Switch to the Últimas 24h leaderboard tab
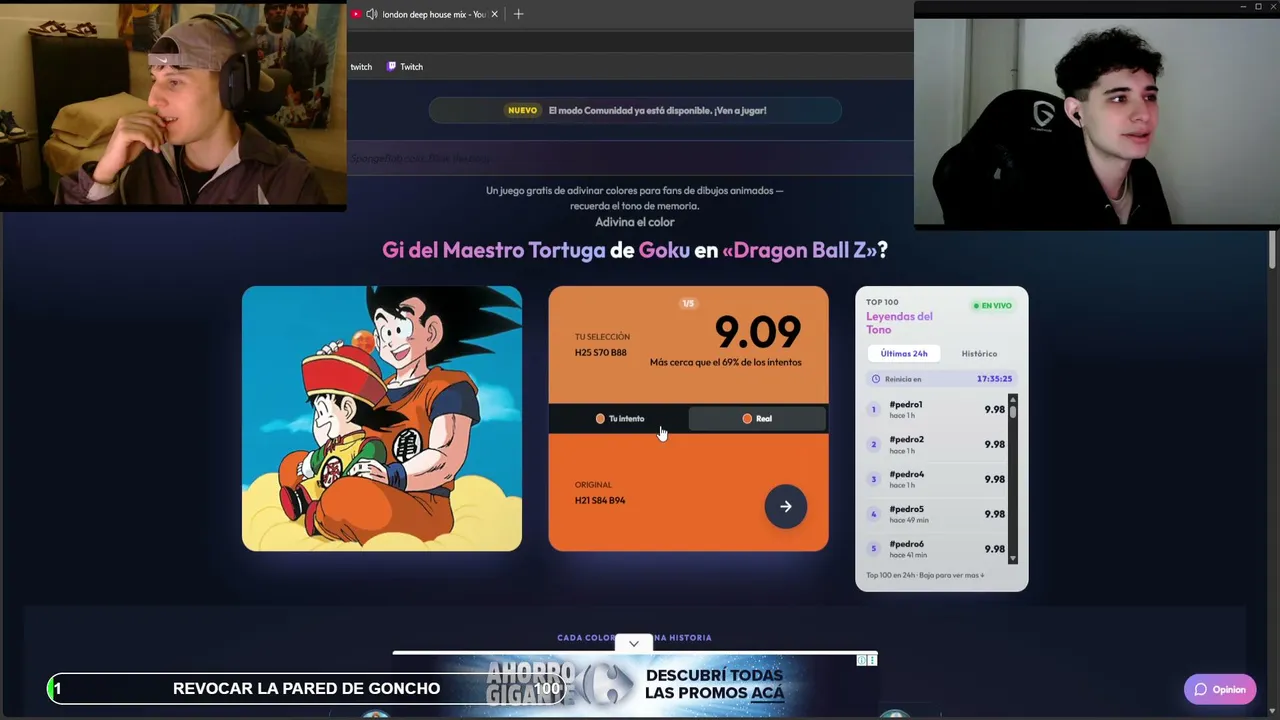The height and width of the screenshot is (720, 1280). tap(904, 353)
